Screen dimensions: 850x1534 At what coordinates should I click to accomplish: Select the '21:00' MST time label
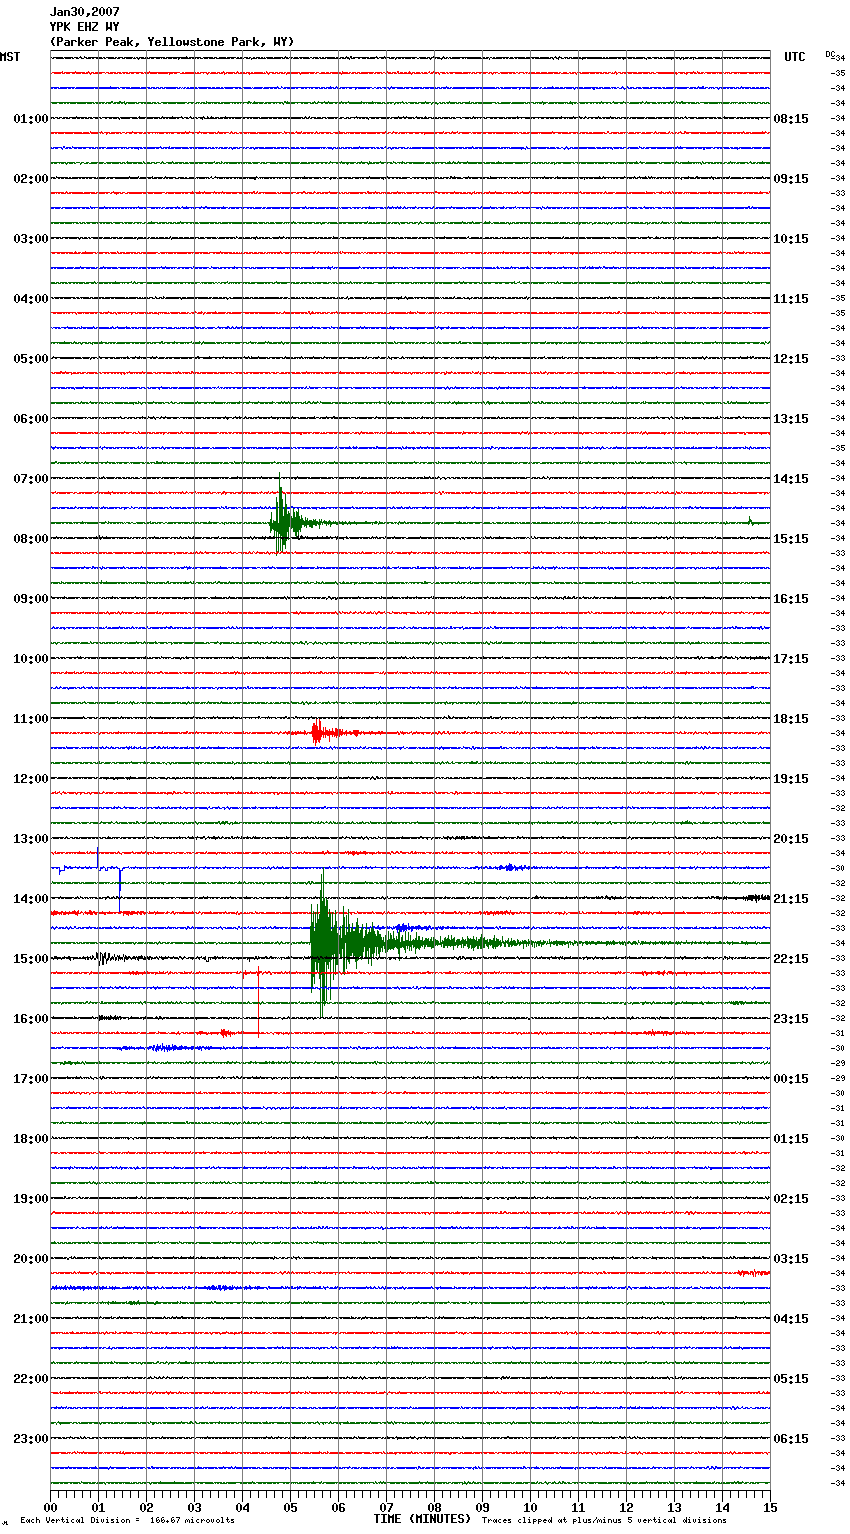point(31,1319)
